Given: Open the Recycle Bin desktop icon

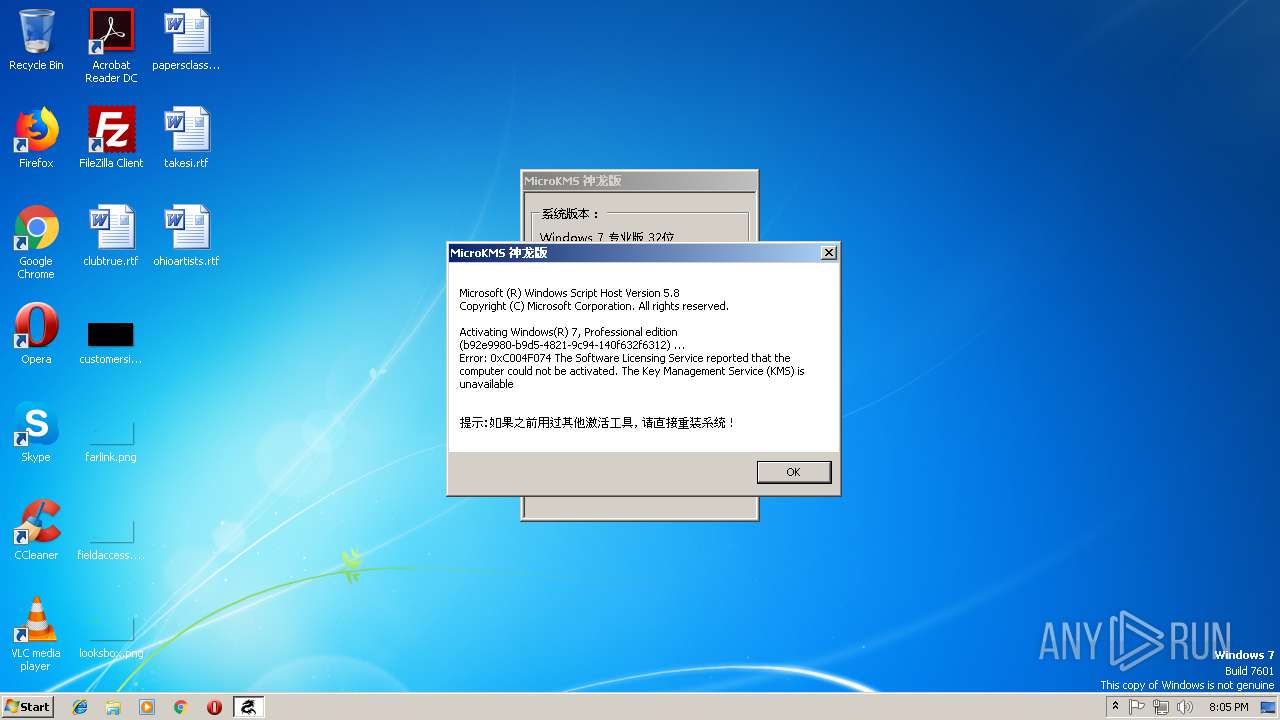Looking at the screenshot, I should click(36, 40).
